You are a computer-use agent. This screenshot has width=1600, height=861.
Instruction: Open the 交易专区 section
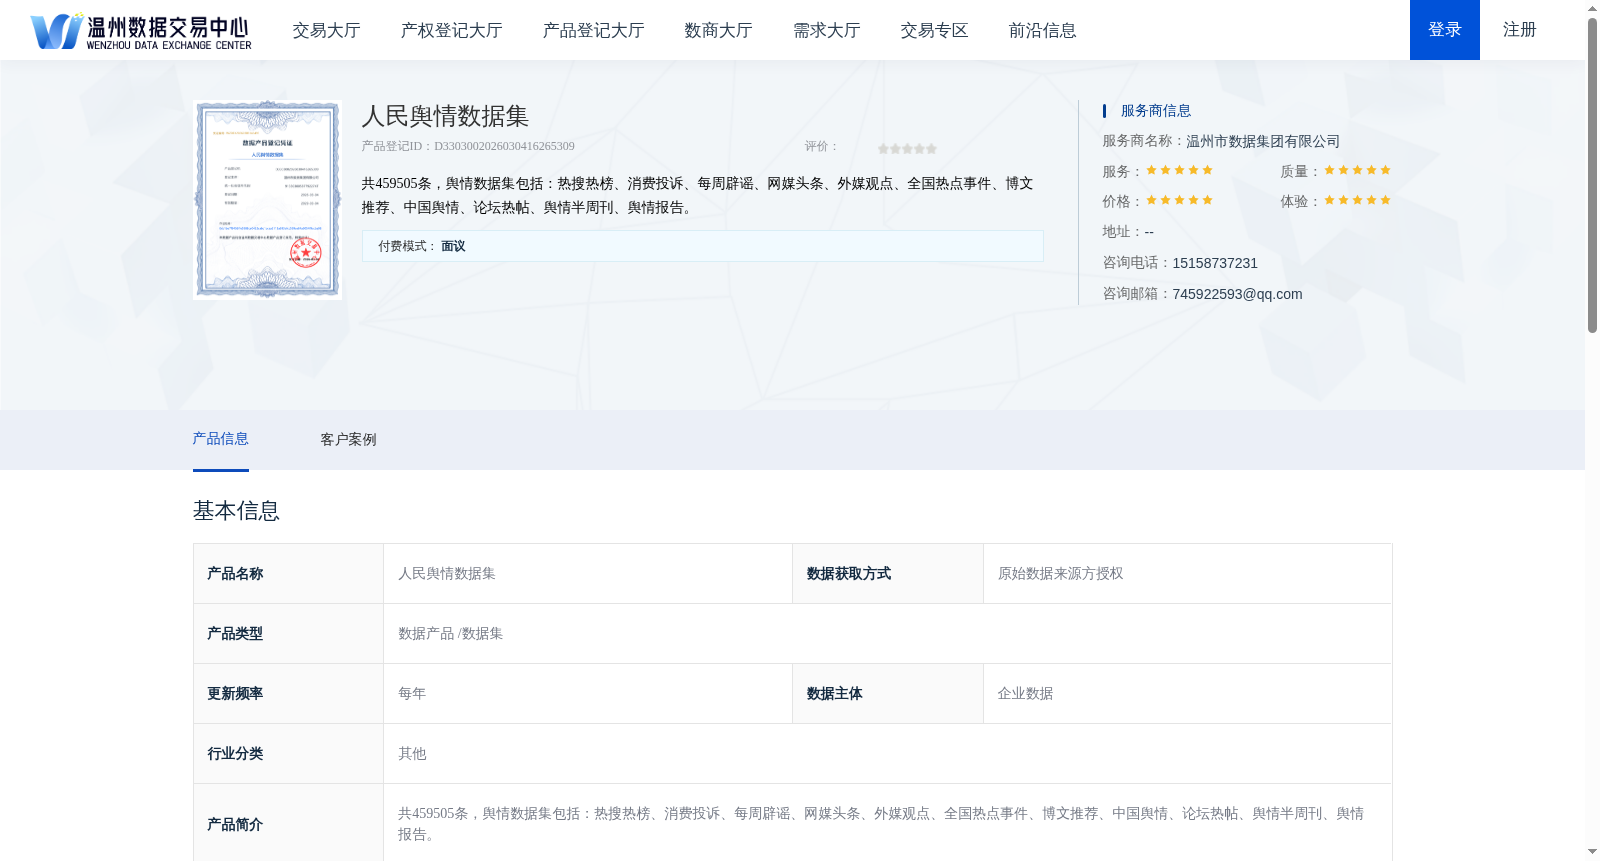[x=934, y=31]
